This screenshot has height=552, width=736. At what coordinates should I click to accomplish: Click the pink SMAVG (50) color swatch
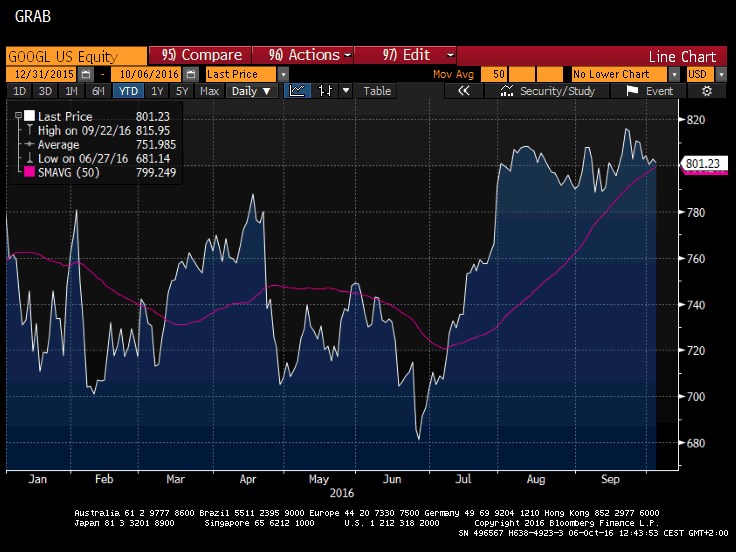tap(29, 172)
